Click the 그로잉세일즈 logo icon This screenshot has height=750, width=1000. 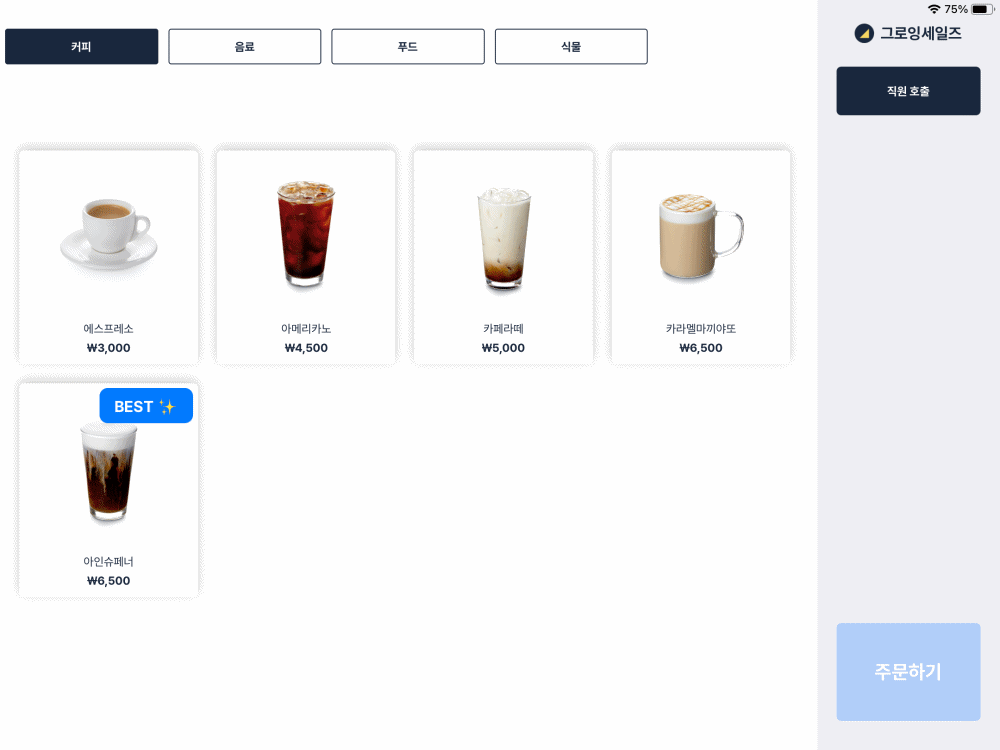pyautogui.click(x=864, y=33)
